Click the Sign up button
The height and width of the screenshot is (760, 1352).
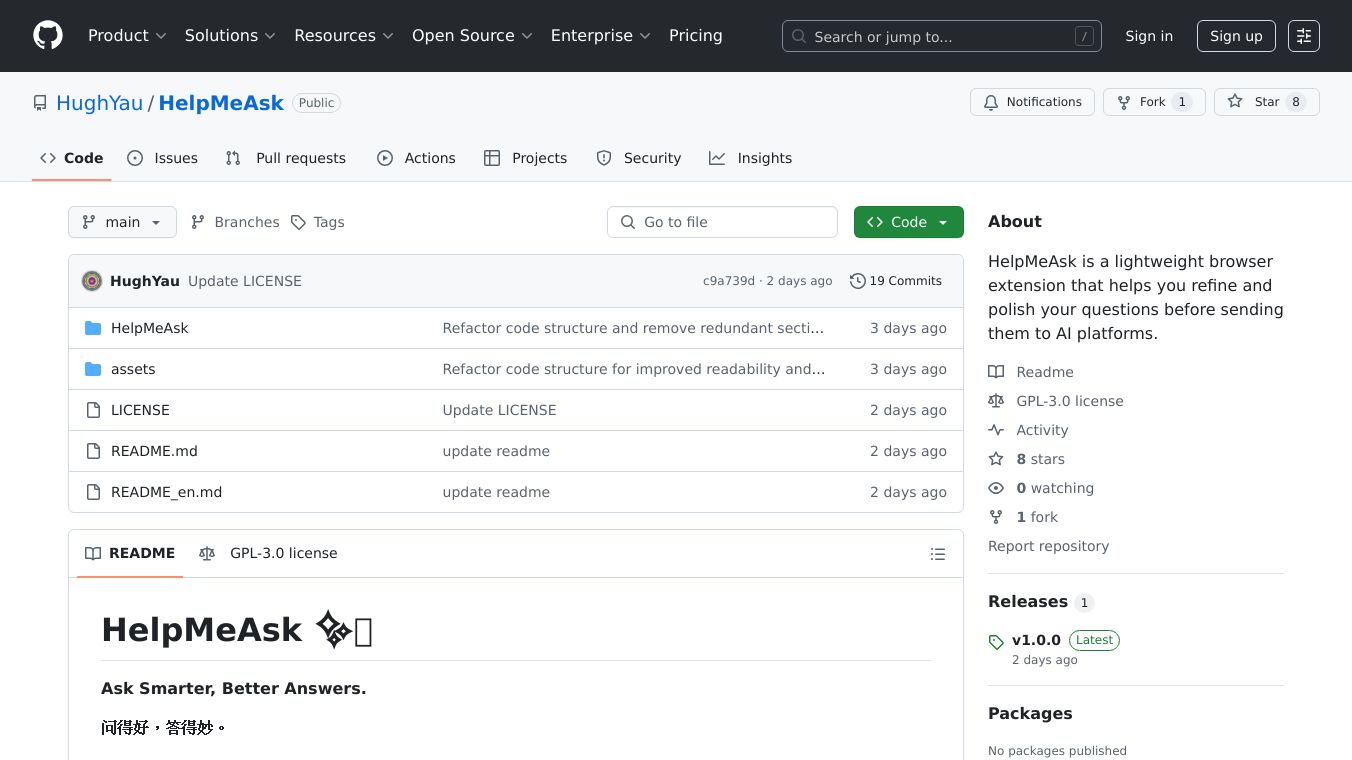tap(1235, 36)
